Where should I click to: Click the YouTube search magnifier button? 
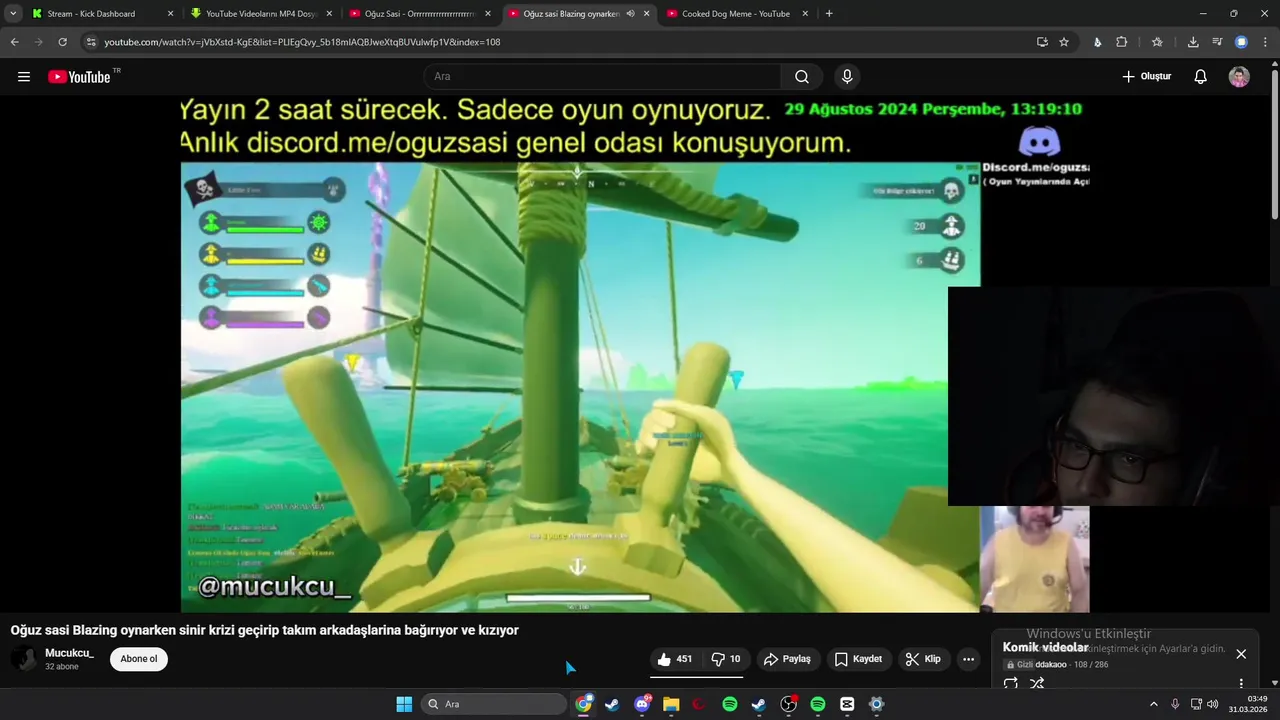[802, 77]
